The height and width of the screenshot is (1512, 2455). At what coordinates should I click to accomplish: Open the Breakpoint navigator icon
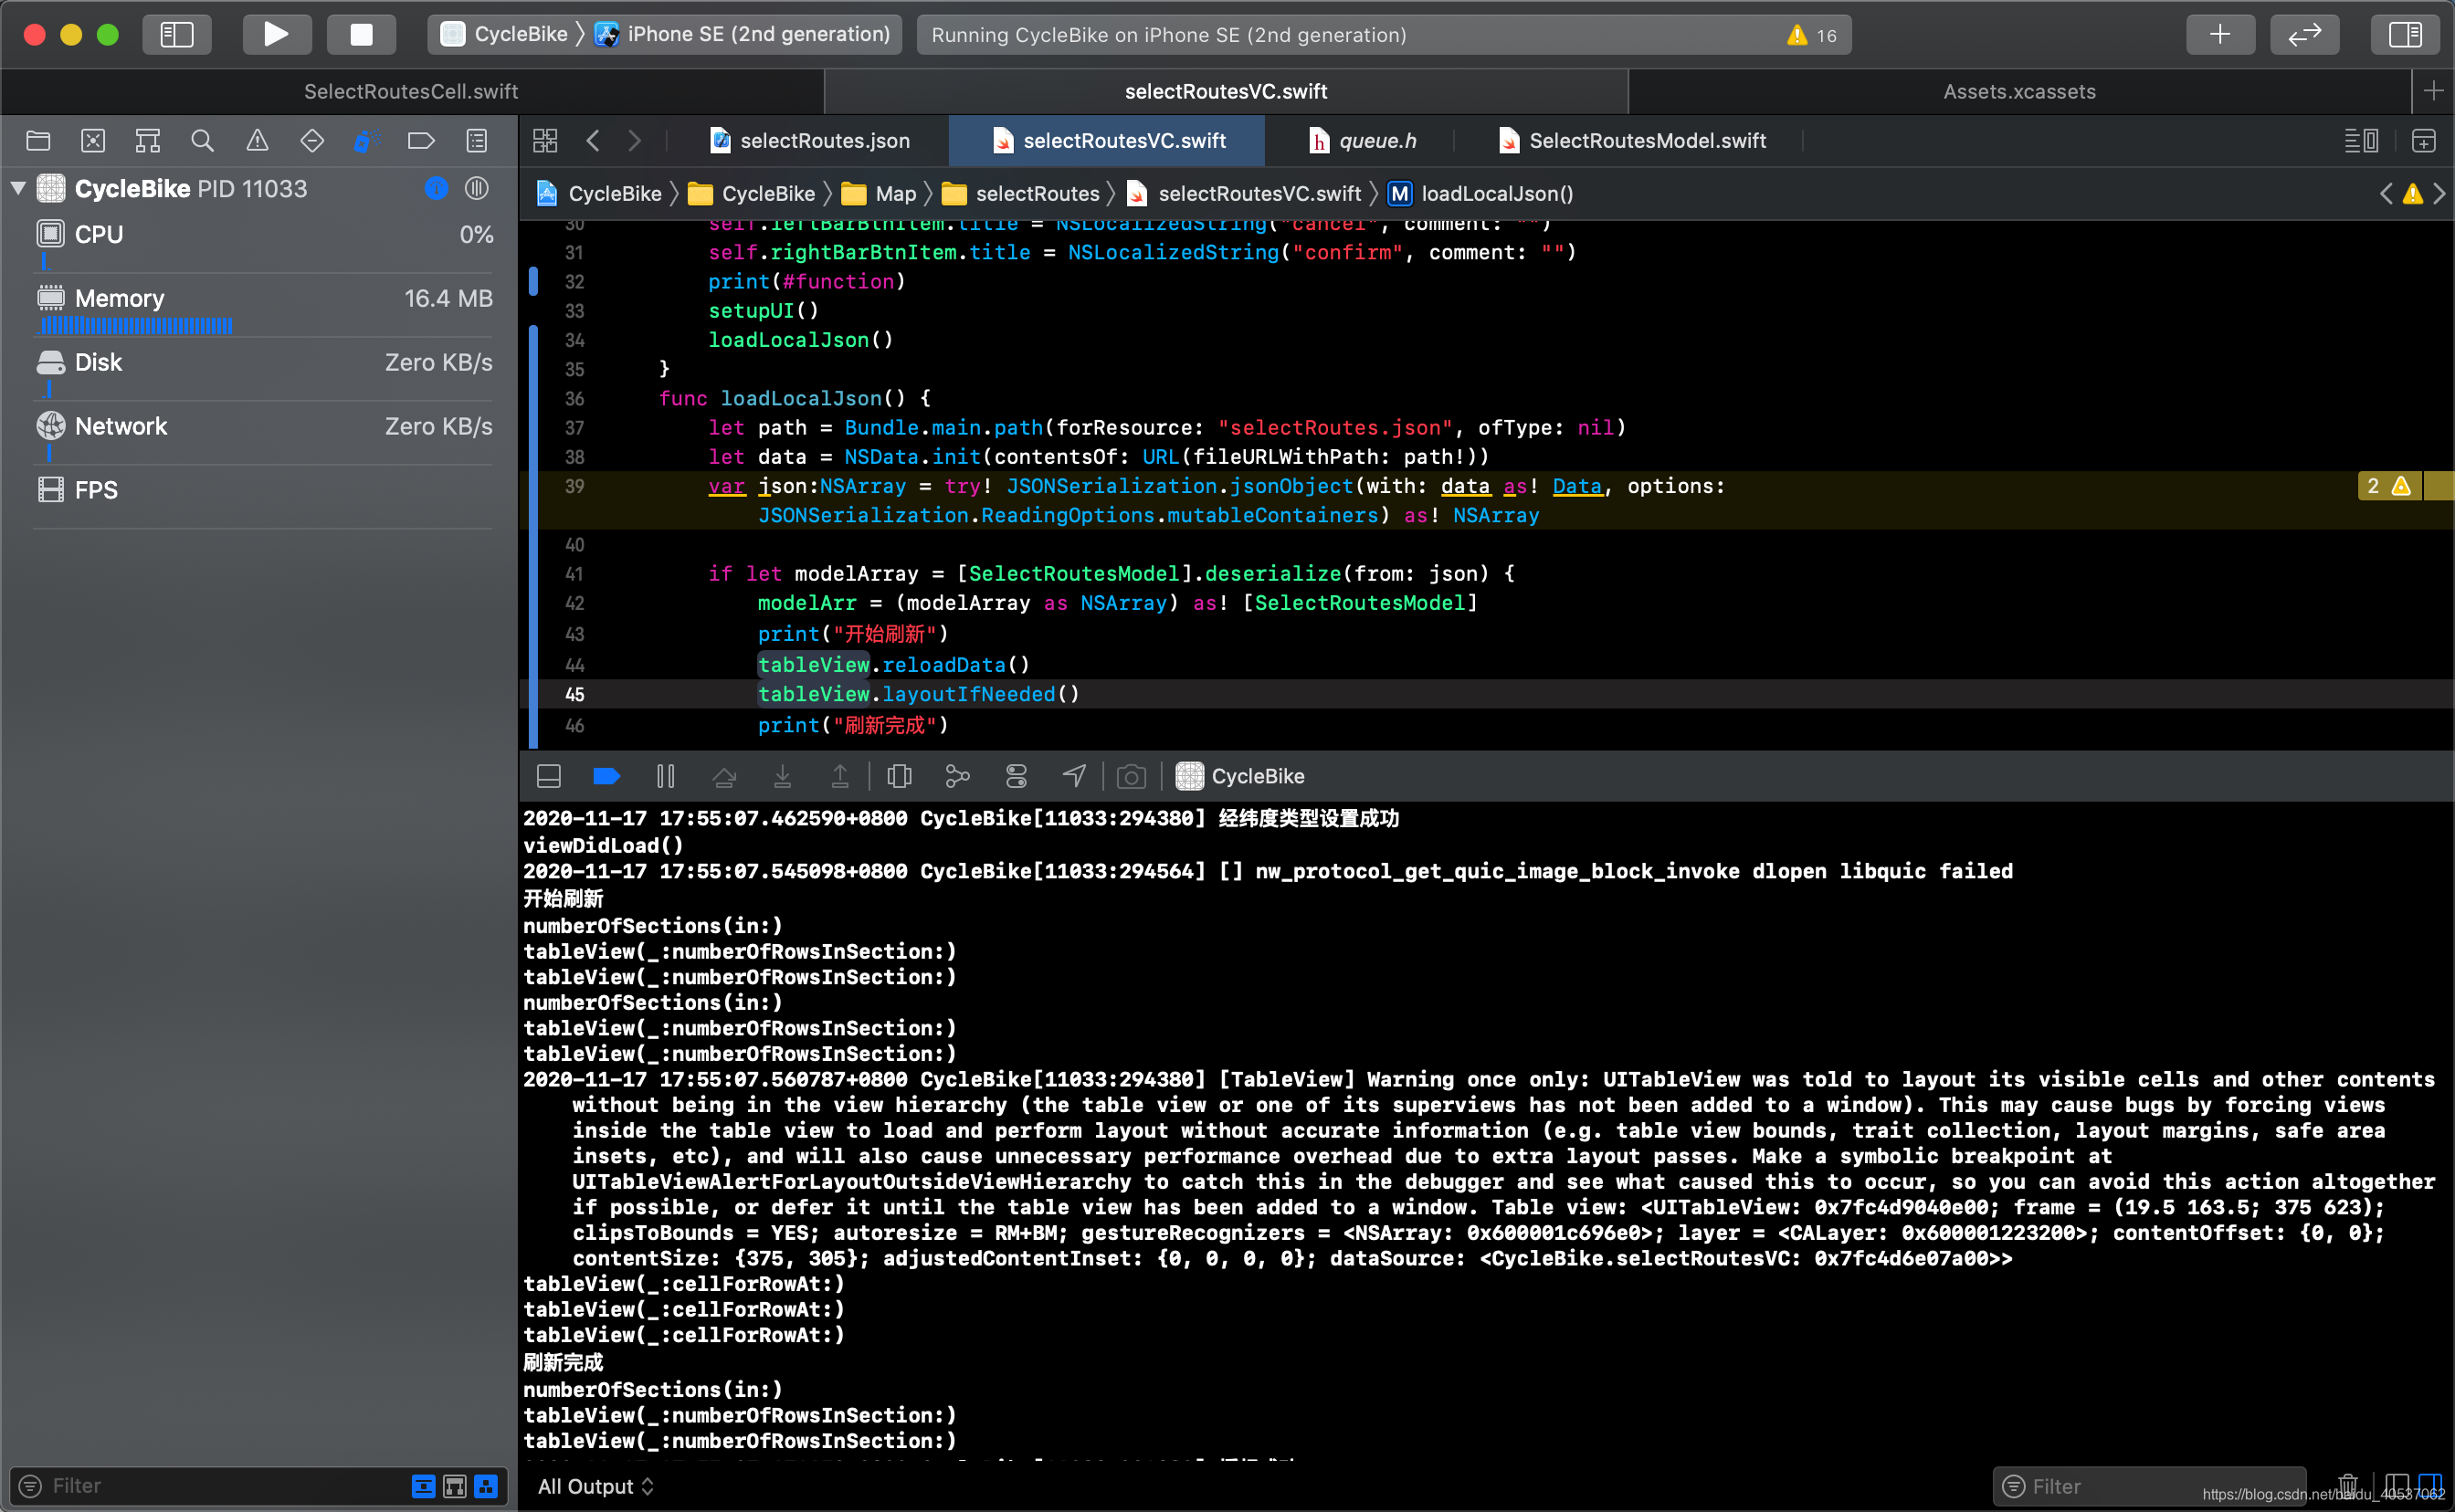[x=421, y=141]
